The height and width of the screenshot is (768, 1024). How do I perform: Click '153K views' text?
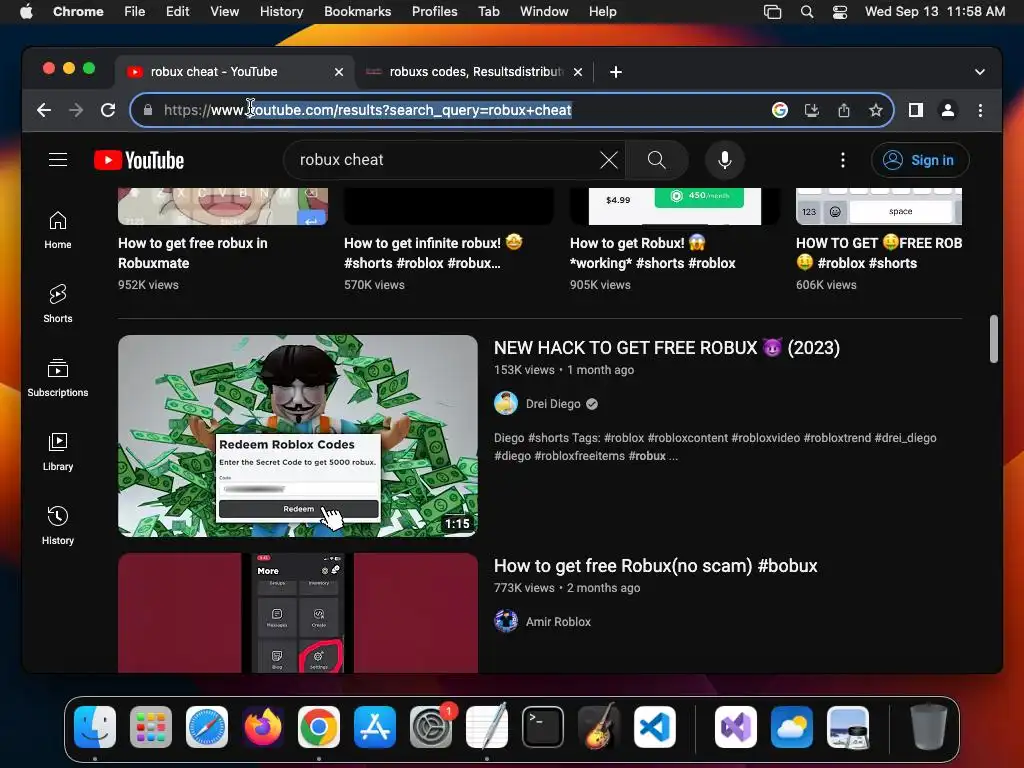coord(524,370)
